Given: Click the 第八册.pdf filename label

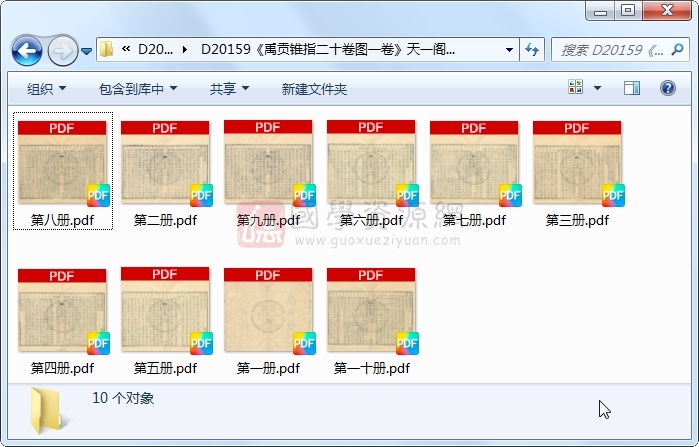Looking at the screenshot, I should point(62,220).
